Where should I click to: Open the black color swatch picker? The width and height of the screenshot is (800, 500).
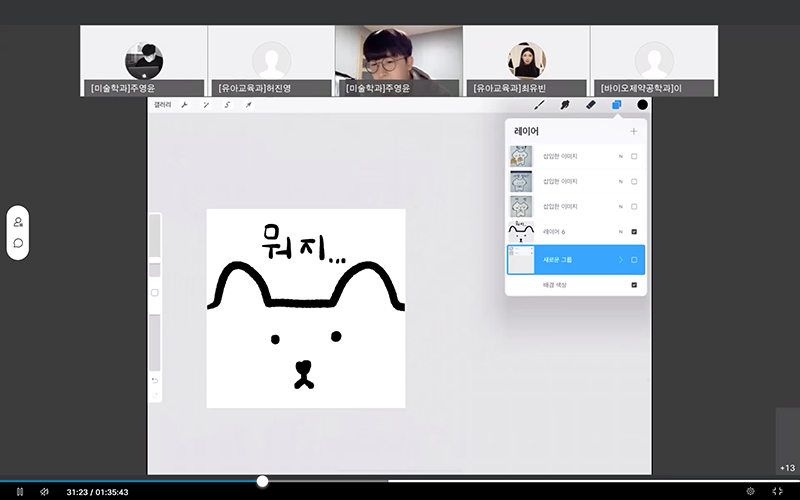642,104
